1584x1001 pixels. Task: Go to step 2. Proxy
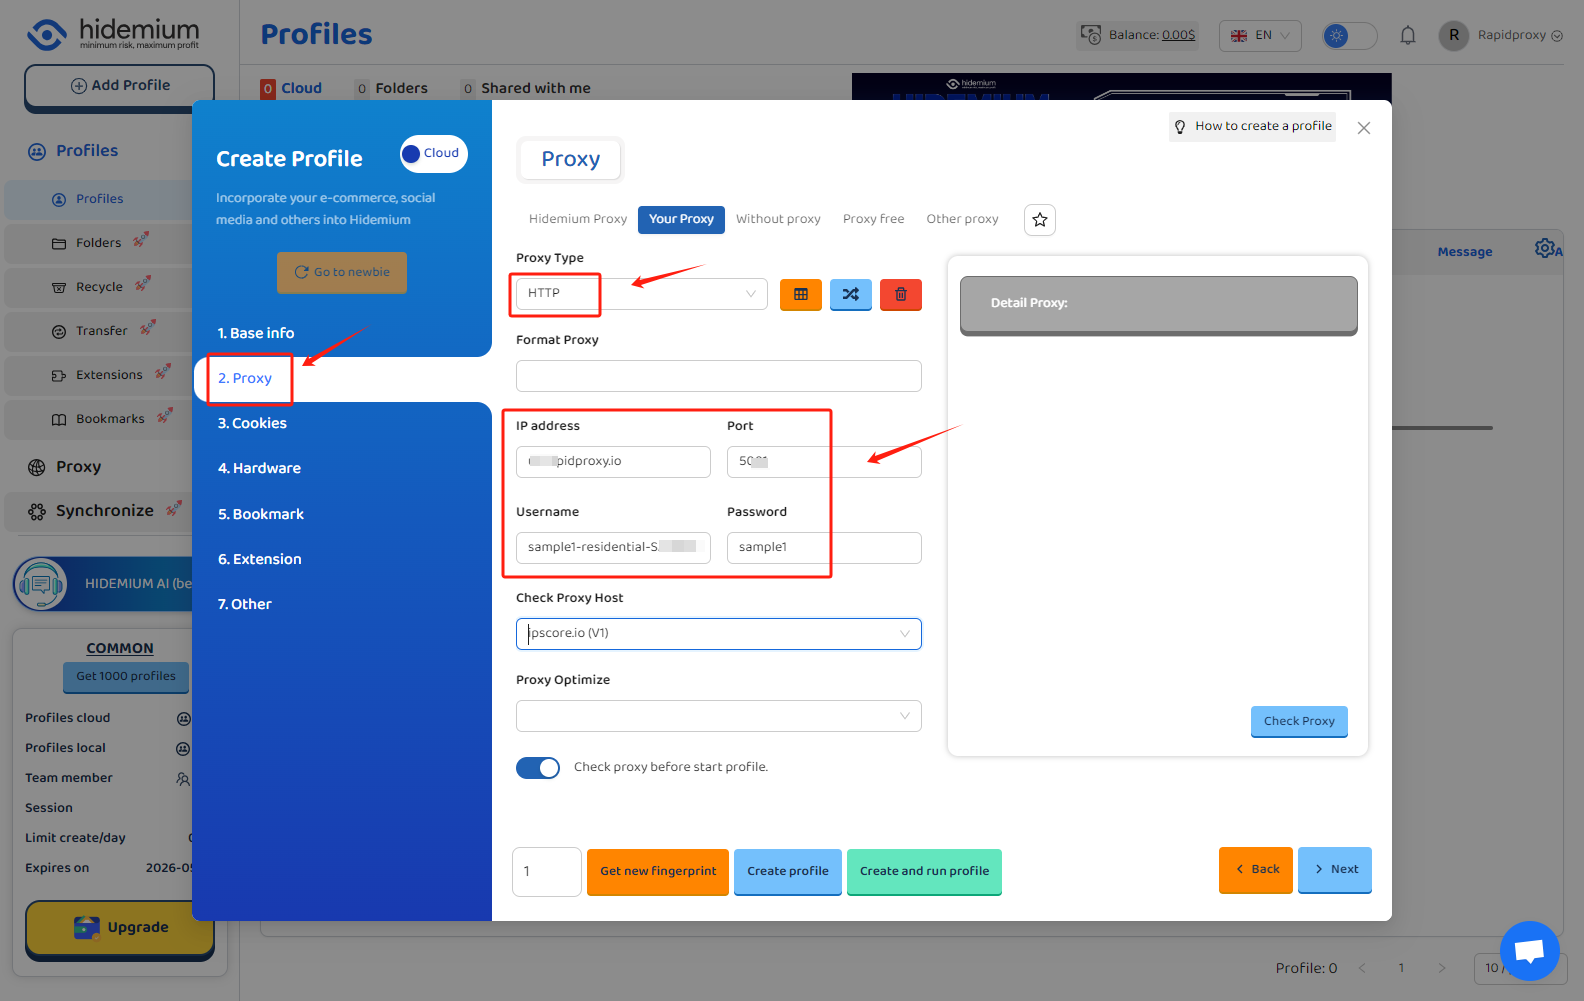pos(245,379)
